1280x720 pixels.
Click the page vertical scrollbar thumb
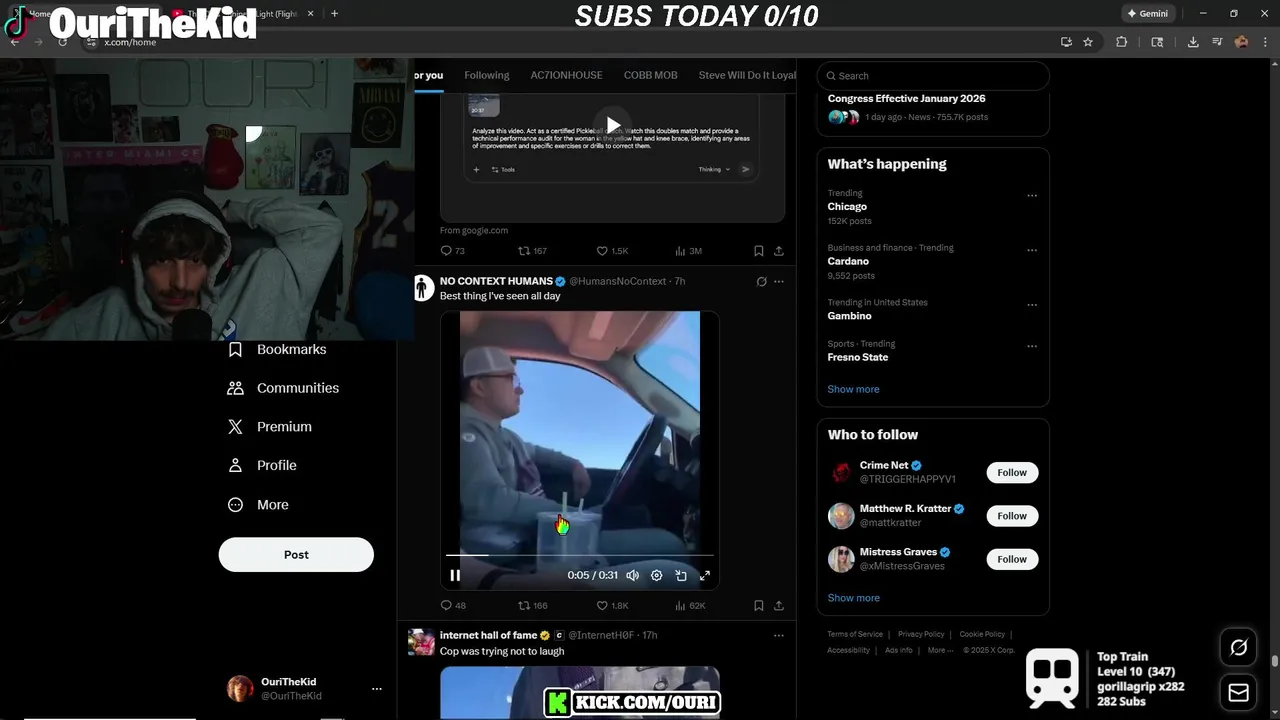click(1275, 661)
